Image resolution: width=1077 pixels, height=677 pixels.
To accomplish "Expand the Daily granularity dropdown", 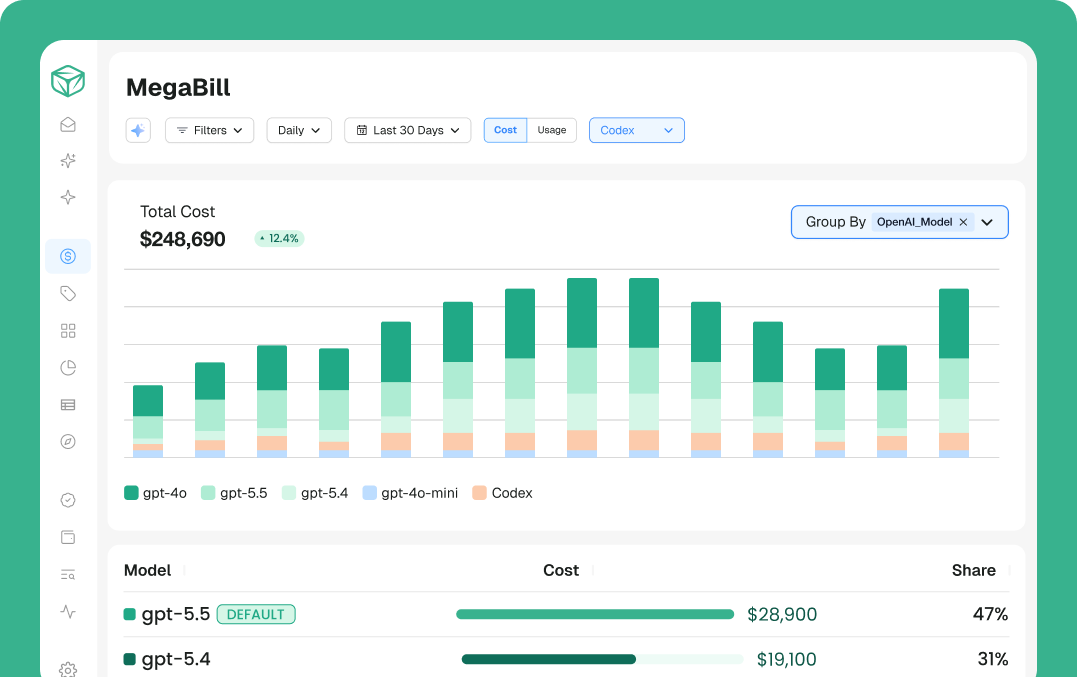I will 299,130.
